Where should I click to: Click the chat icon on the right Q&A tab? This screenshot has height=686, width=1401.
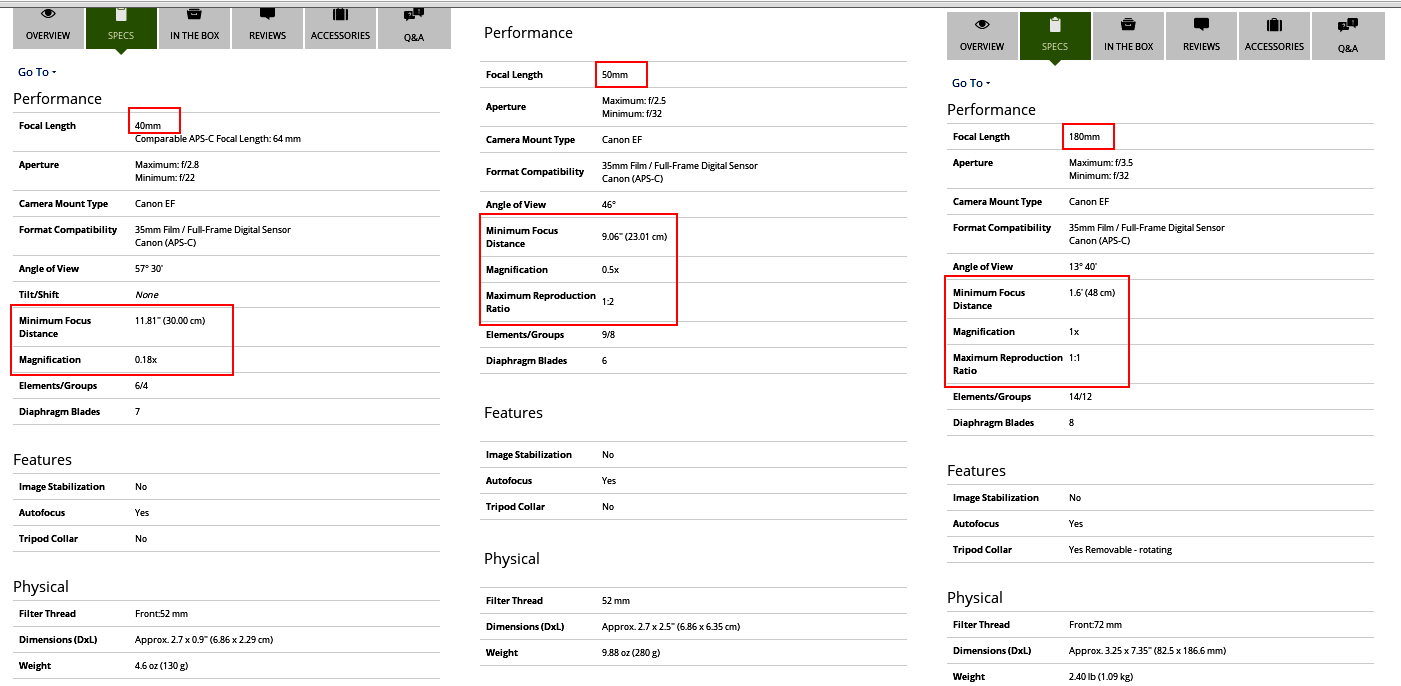click(x=1347, y=26)
